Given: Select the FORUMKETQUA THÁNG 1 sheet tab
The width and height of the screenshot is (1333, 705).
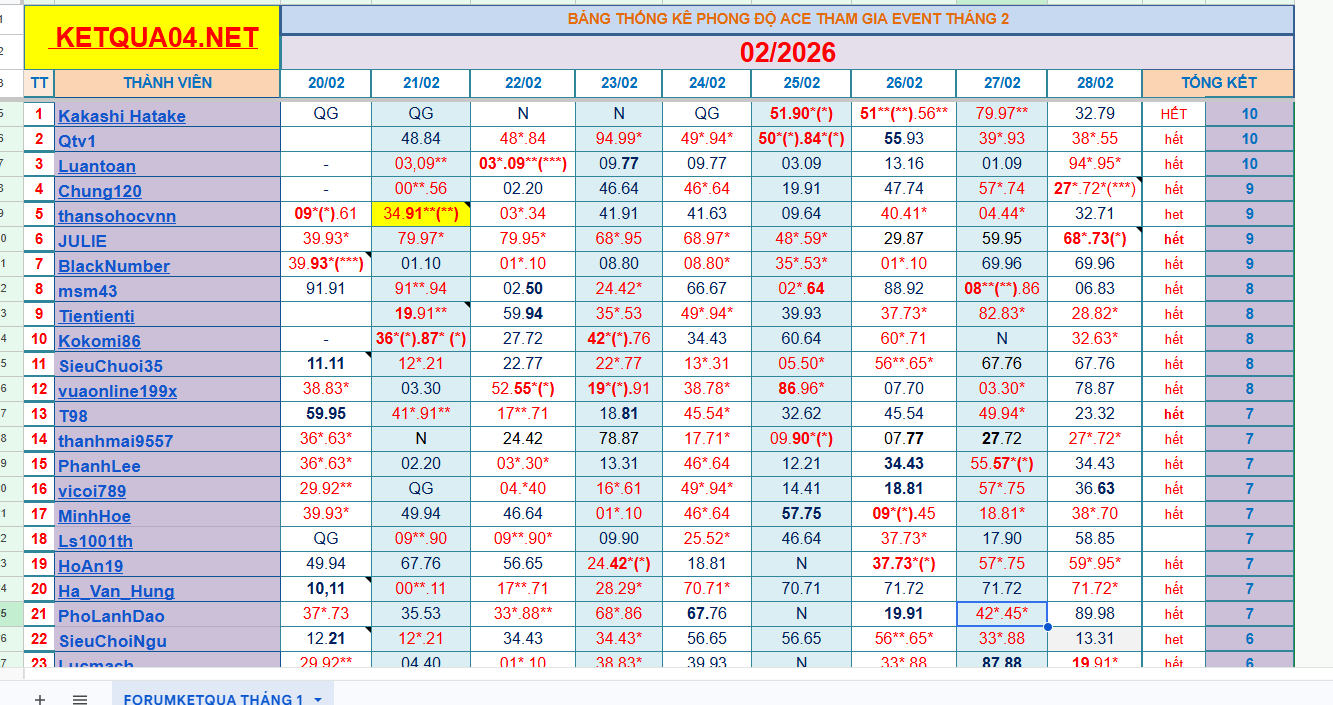Looking at the screenshot, I should tap(212, 698).
